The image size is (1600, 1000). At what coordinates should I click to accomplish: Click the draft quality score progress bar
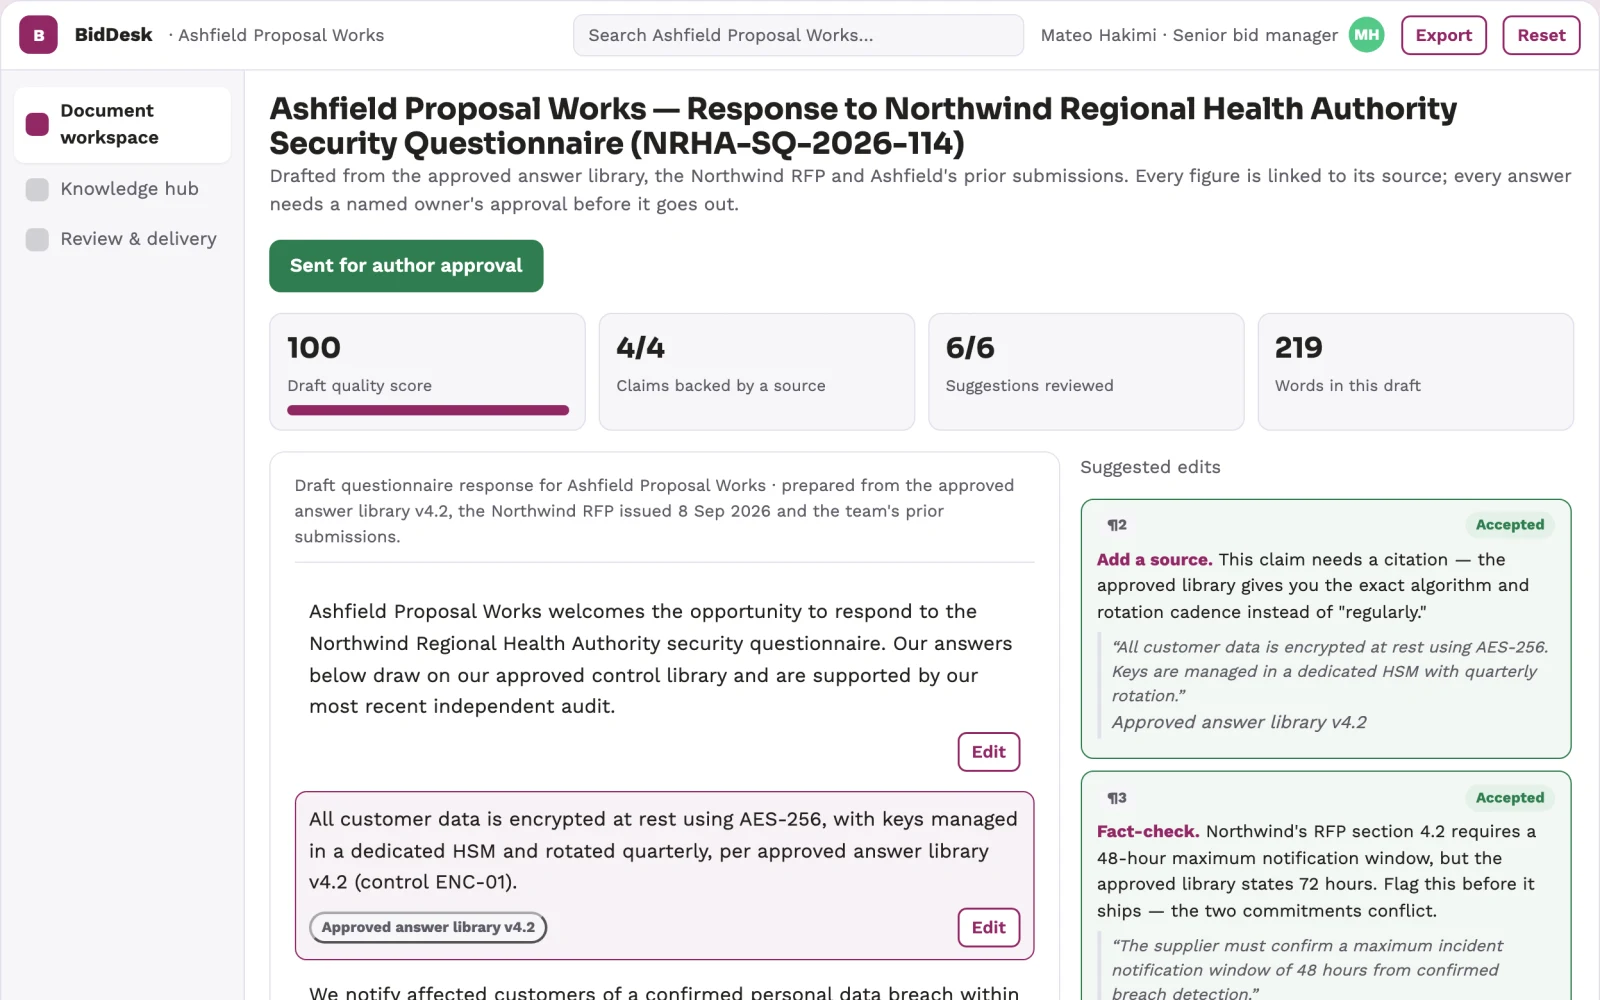tap(428, 410)
